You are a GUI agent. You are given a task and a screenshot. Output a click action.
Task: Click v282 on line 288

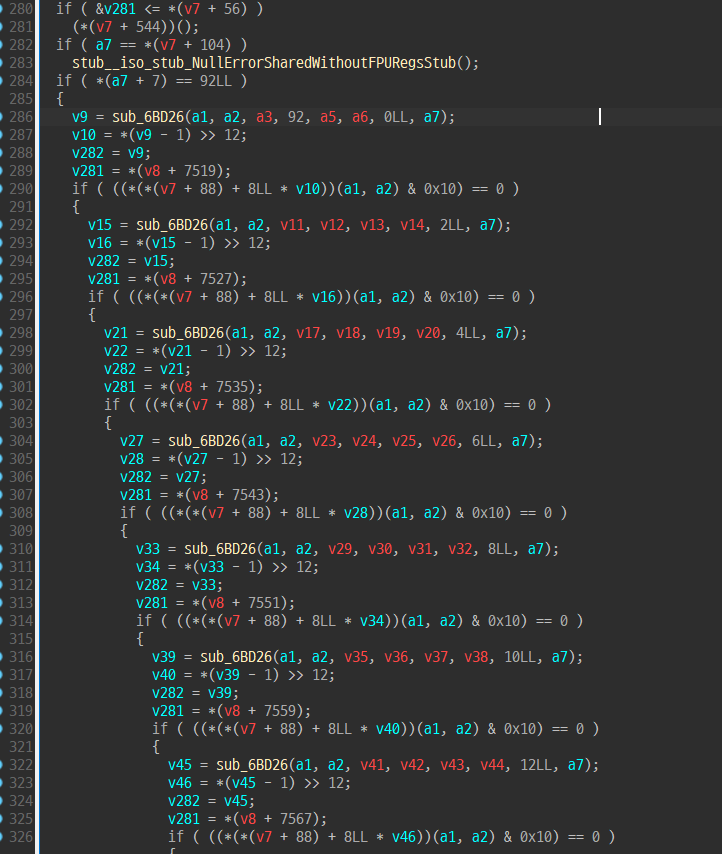(88, 152)
